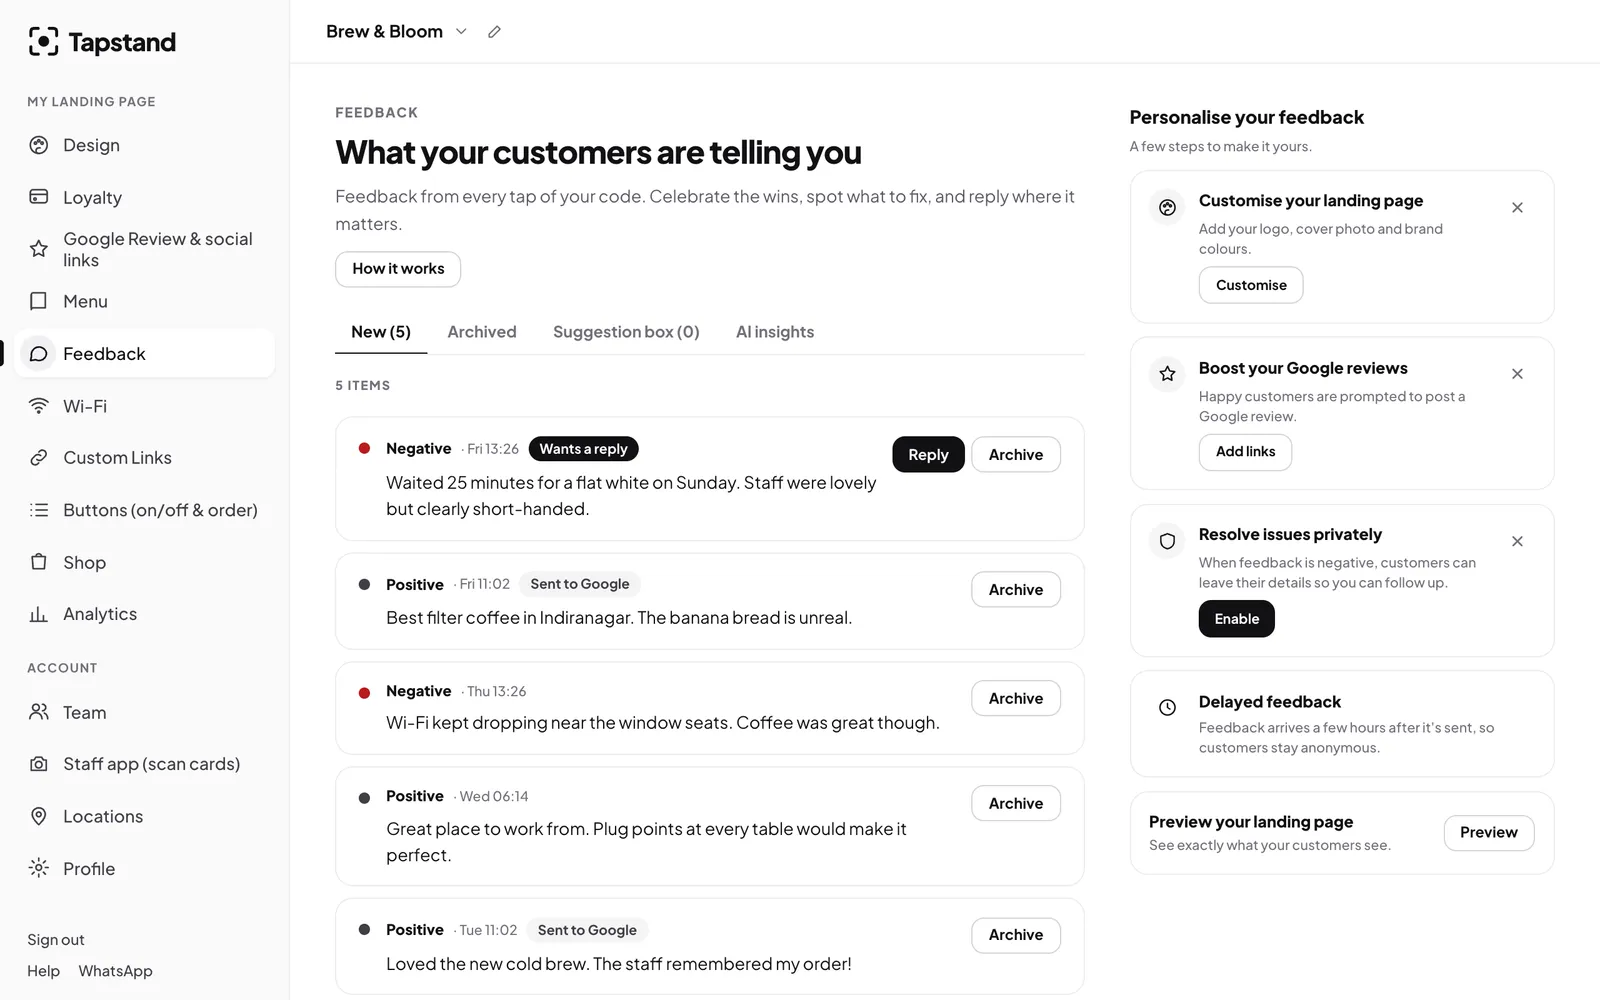The image size is (1600, 1000).
Task: Open the Suggestion box (0) tab
Action: tap(626, 332)
